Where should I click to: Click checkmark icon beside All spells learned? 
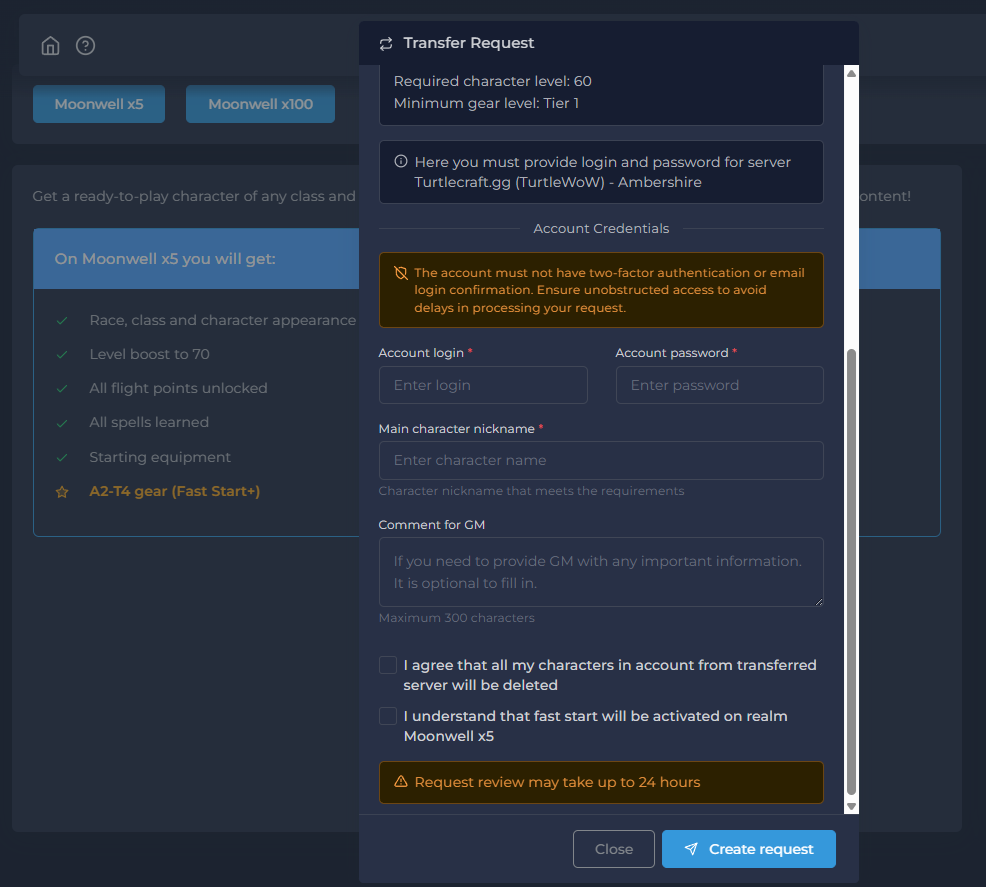[x=62, y=423]
